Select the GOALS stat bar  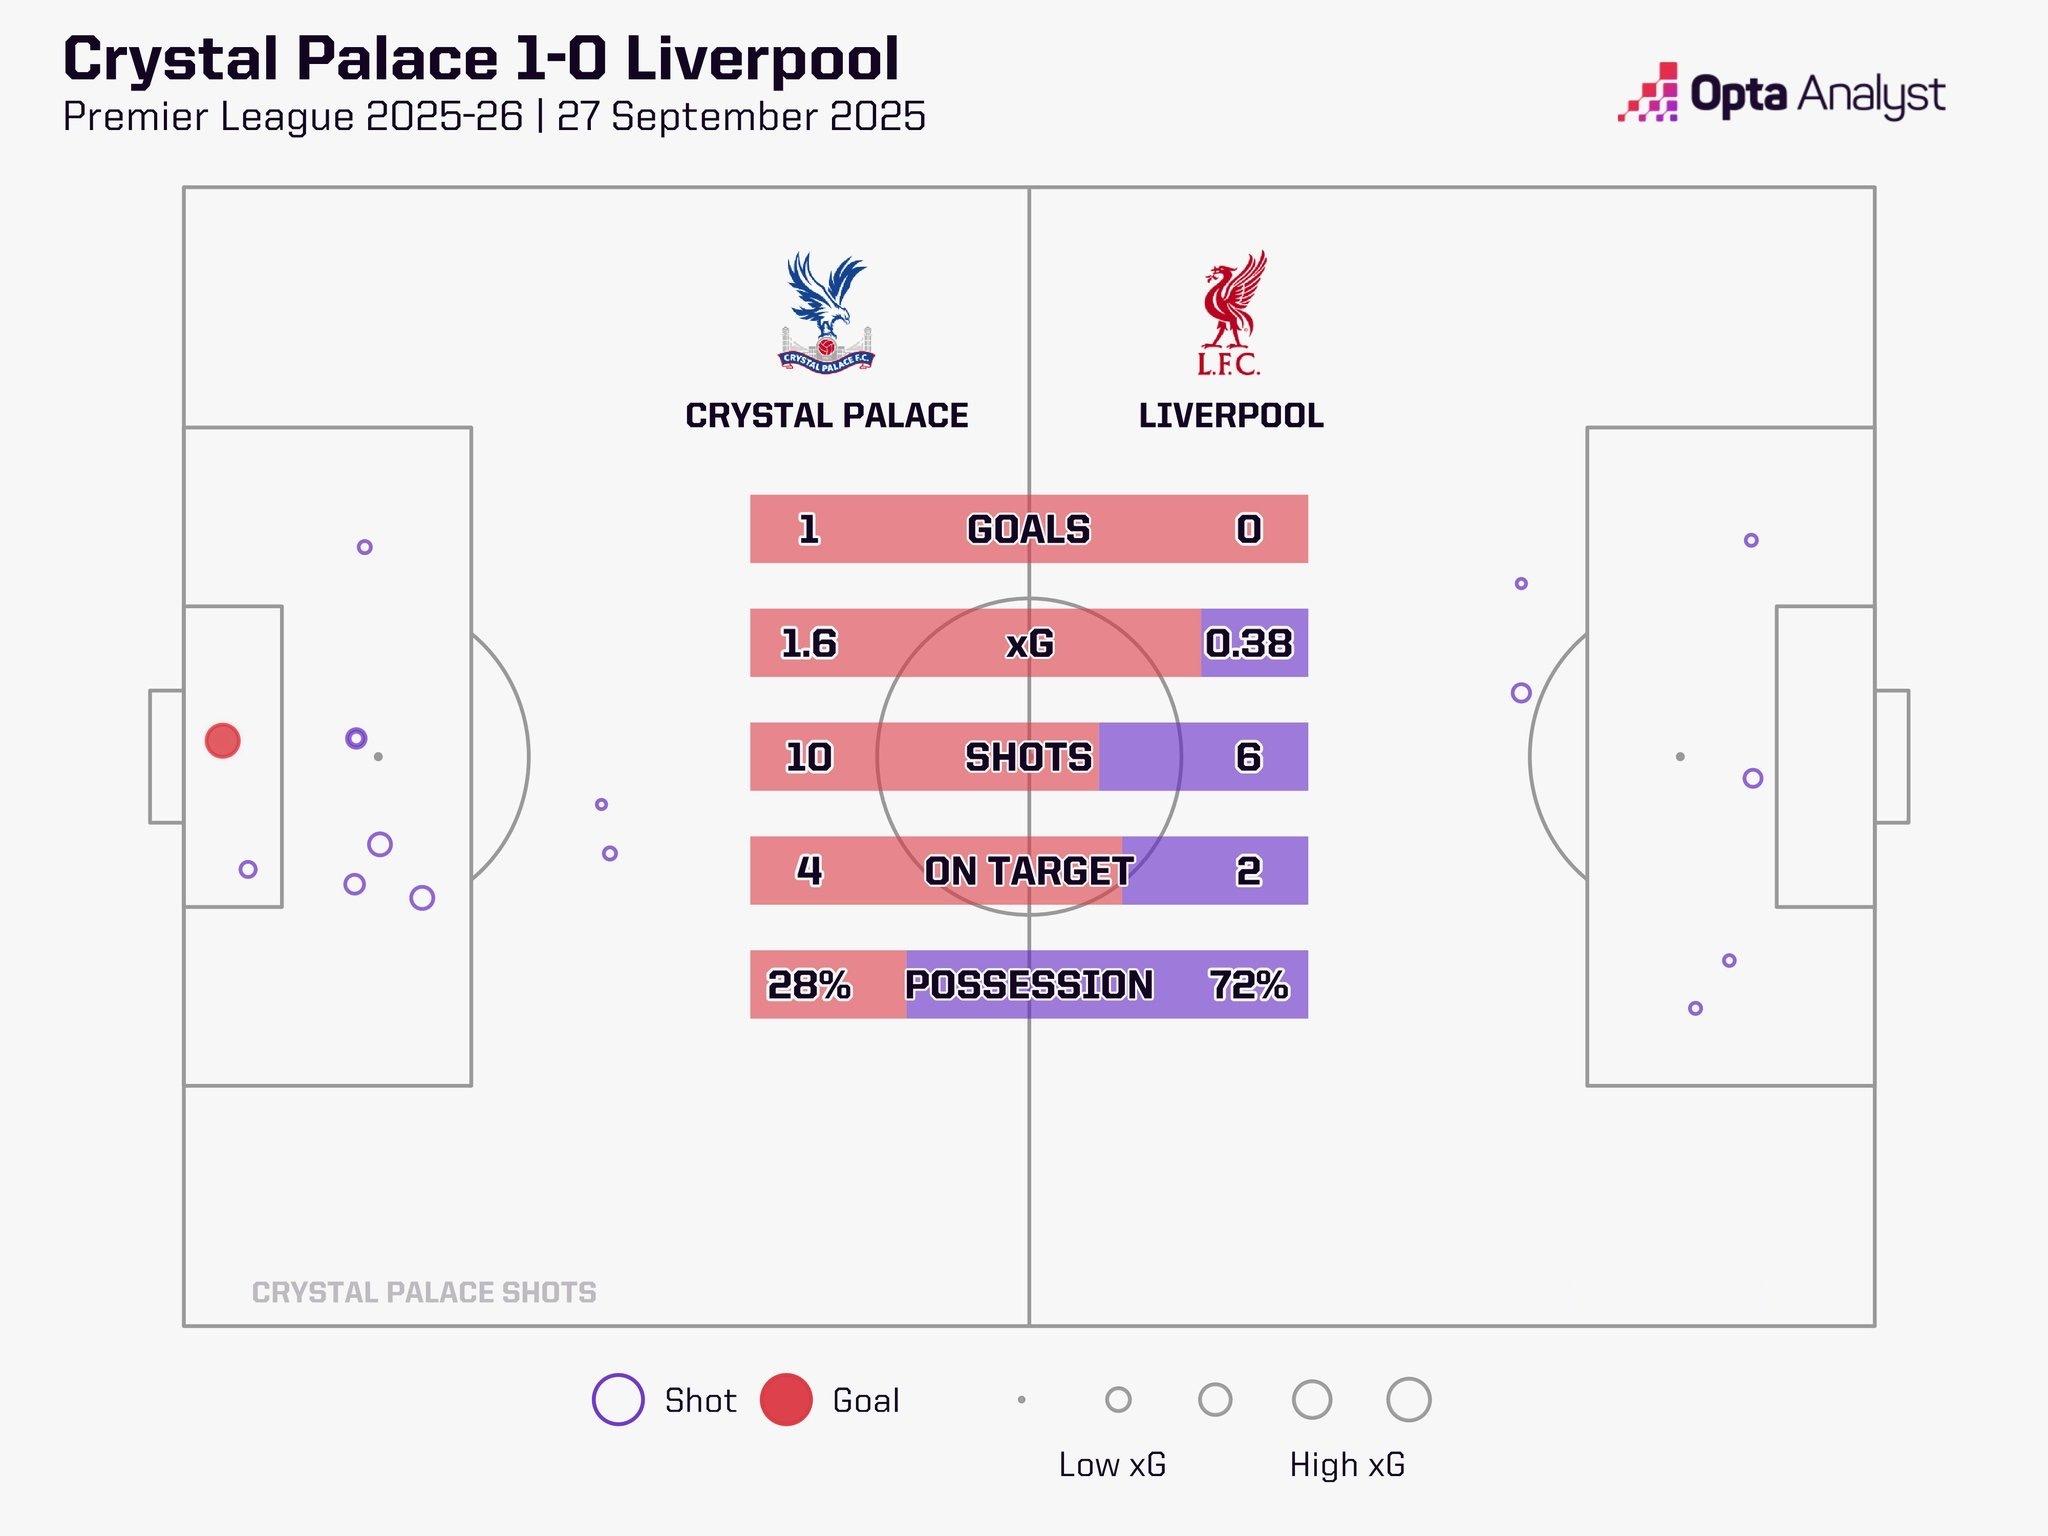[x=1029, y=529]
